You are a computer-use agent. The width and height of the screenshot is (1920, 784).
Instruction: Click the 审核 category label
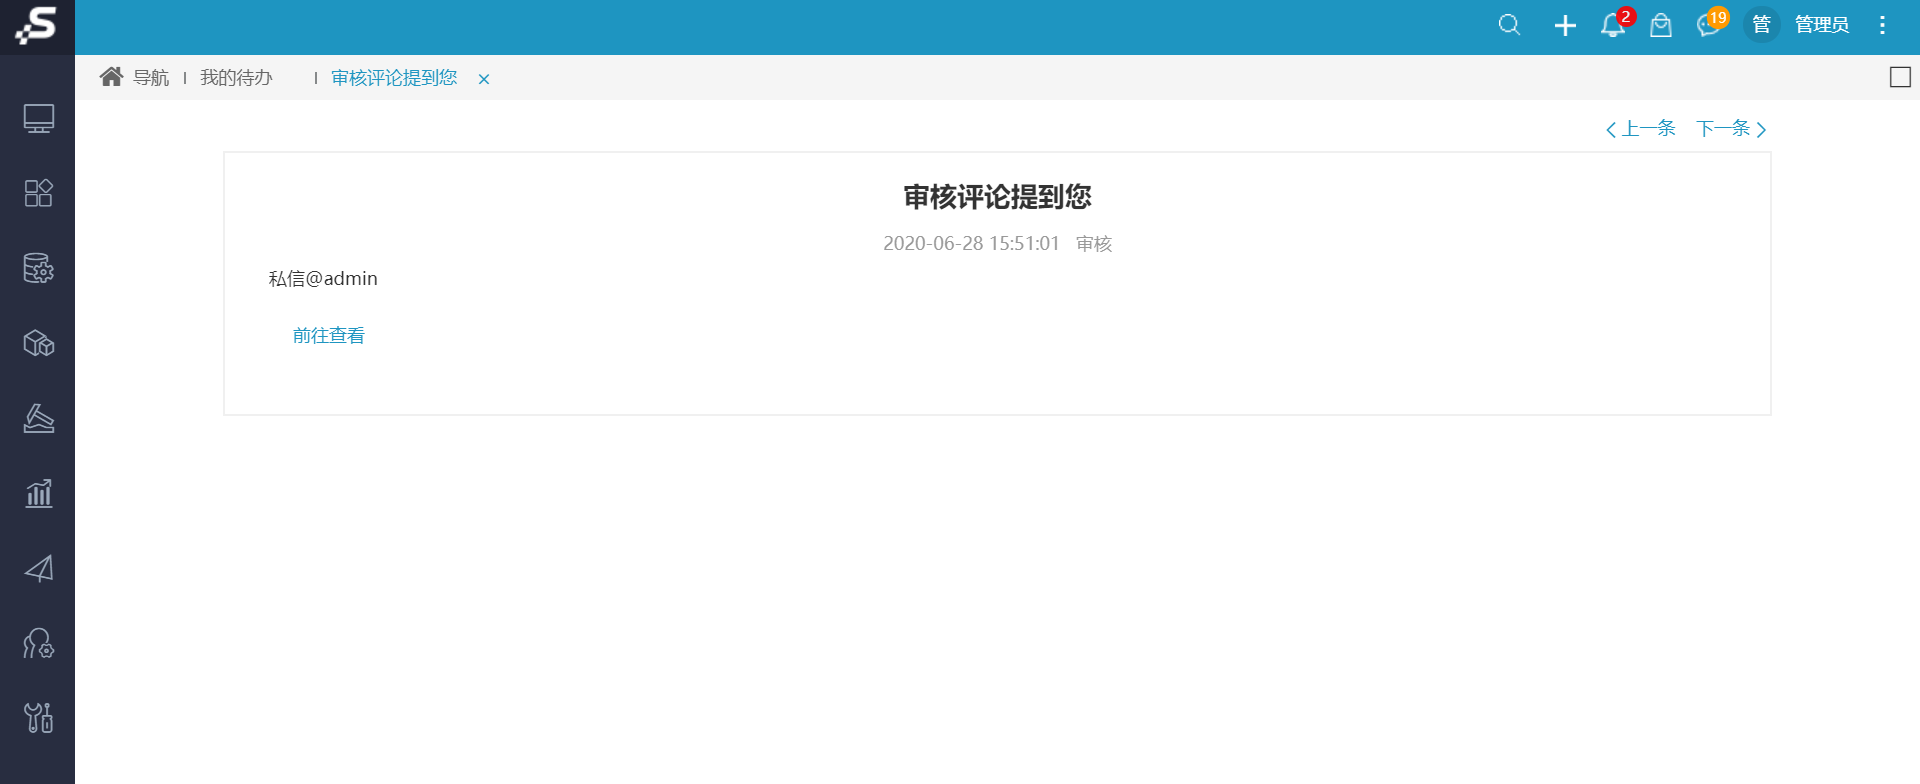1094,244
